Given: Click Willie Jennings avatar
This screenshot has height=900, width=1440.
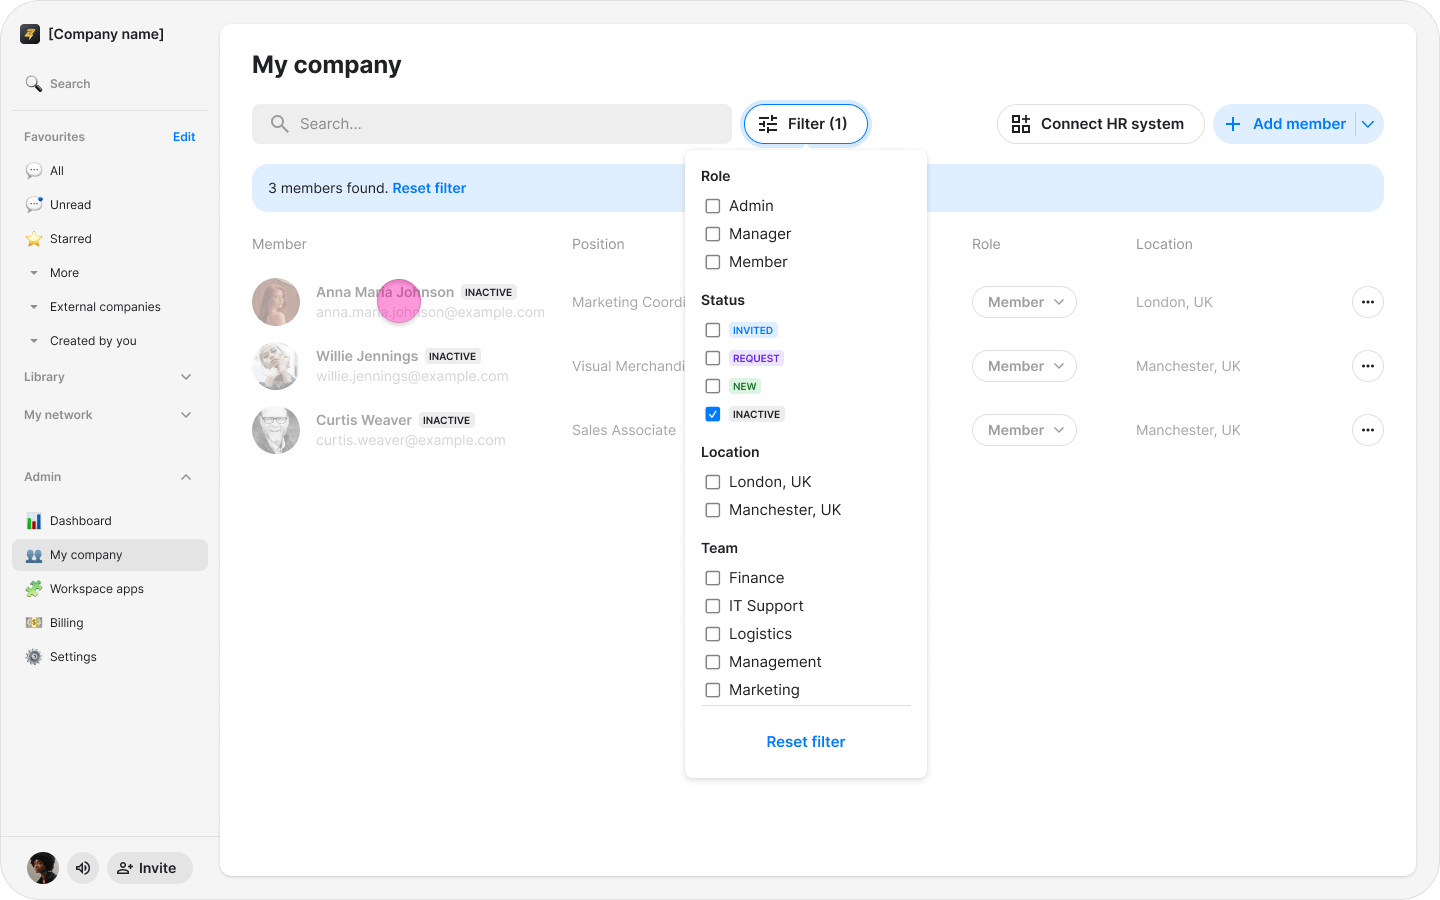Looking at the screenshot, I should coord(276,366).
